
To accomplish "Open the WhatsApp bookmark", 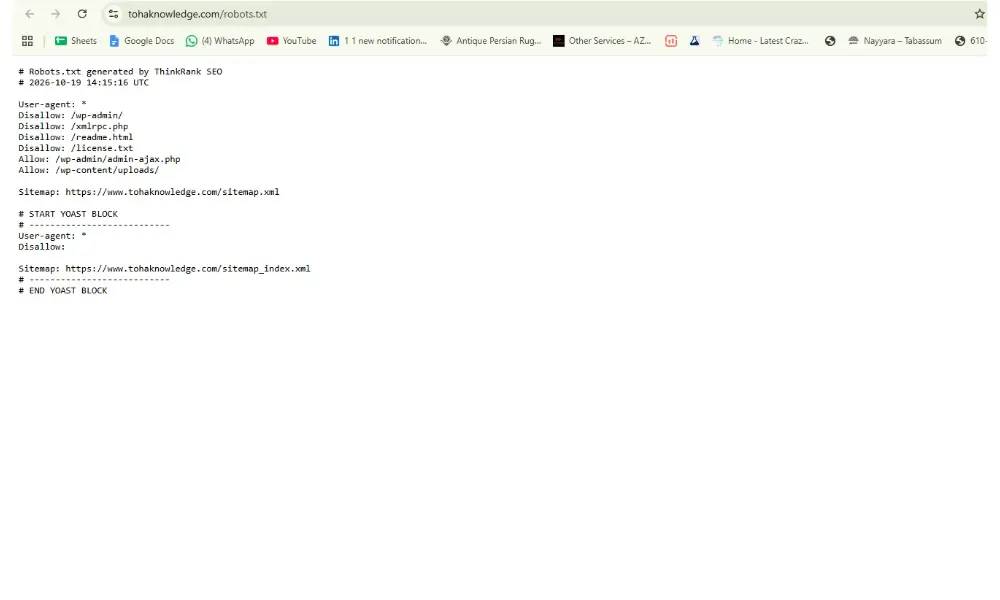I will (220, 41).
